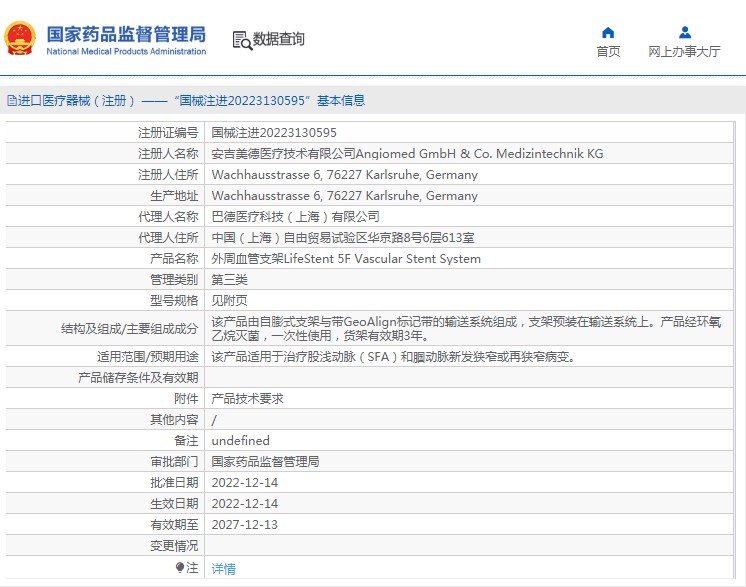
Task: Click the 适用范围/预期用途 label
Action: pos(147,357)
